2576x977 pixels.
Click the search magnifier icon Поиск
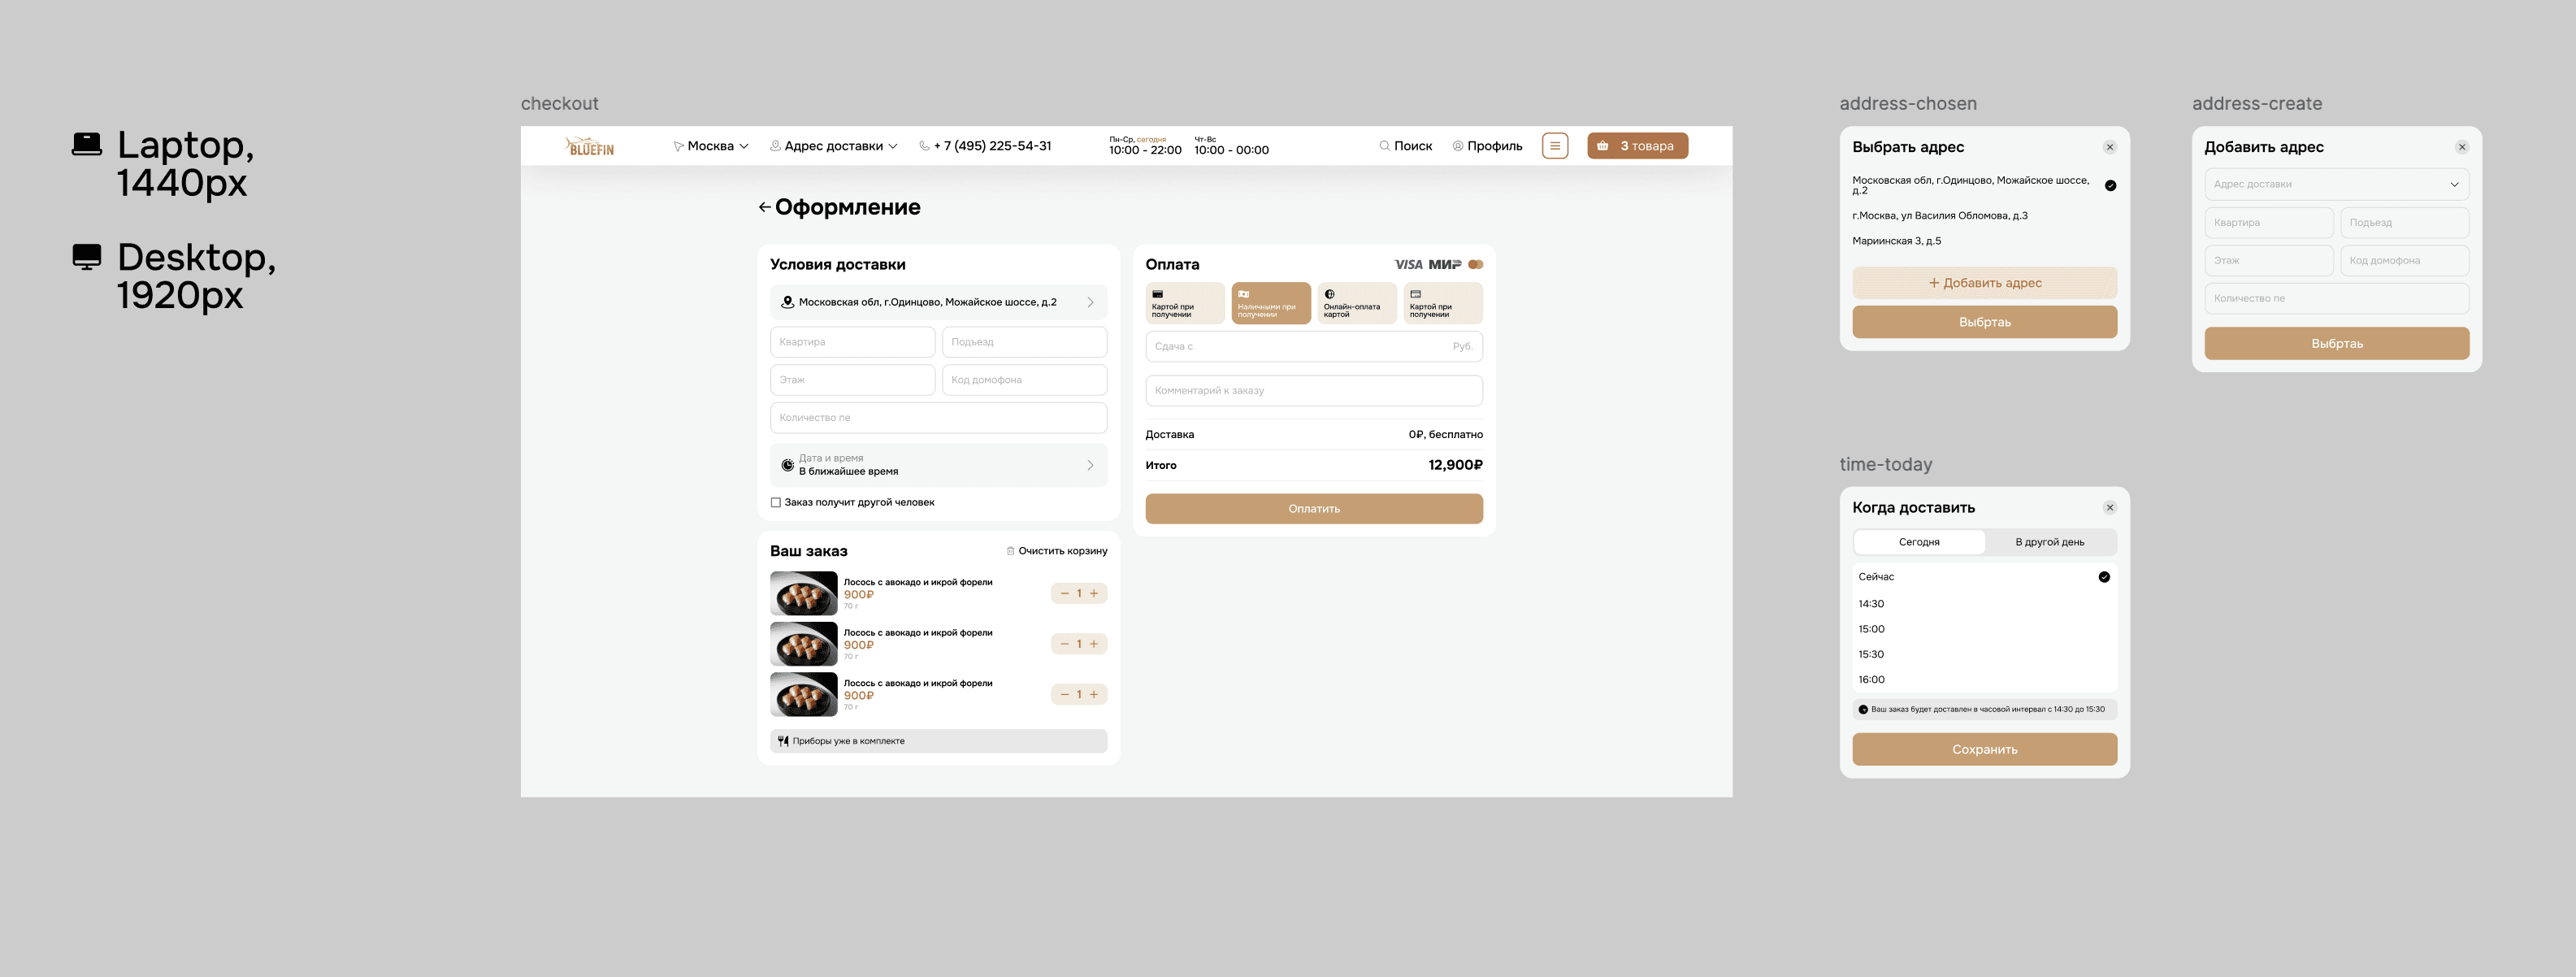(x=1384, y=146)
